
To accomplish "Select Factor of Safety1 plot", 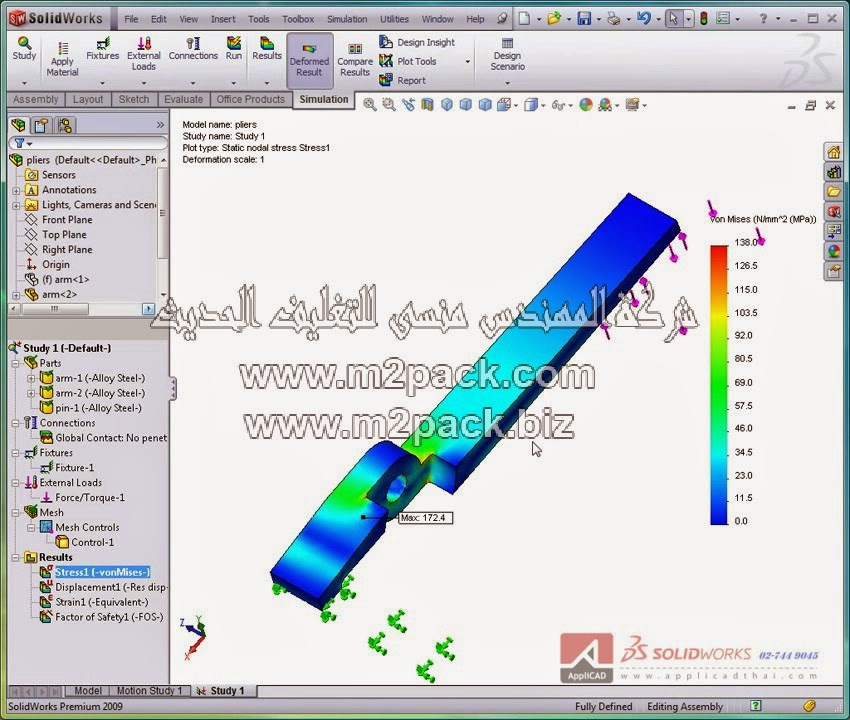I will pos(102,617).
